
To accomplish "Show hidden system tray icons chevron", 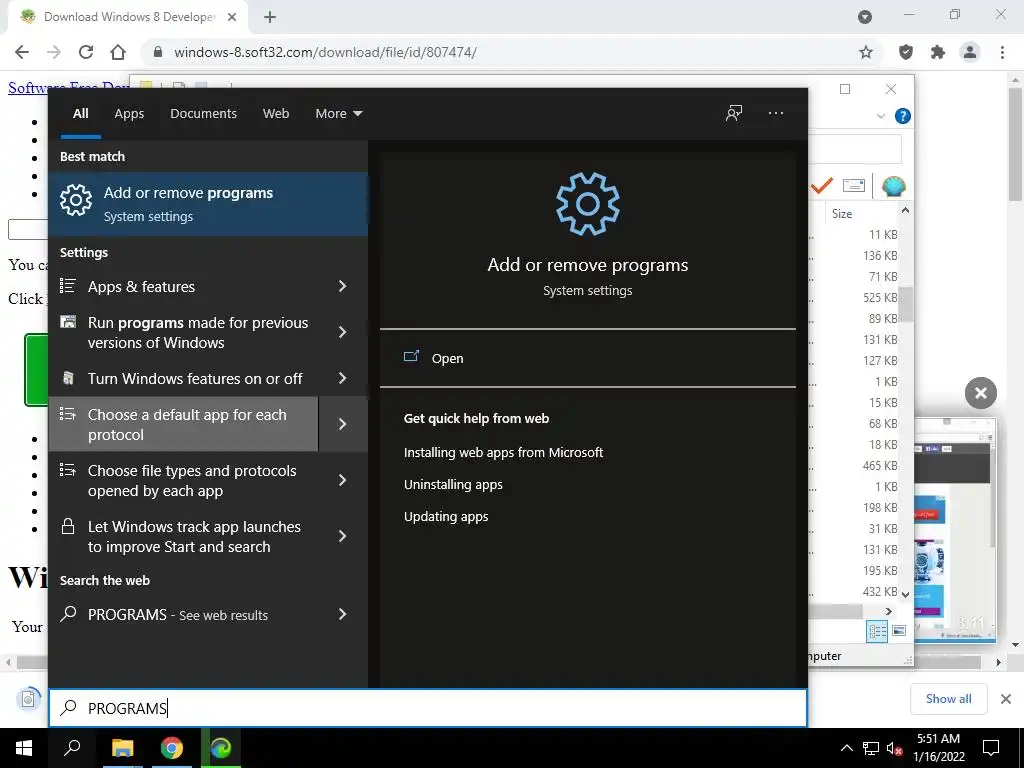I will point(846,748).
